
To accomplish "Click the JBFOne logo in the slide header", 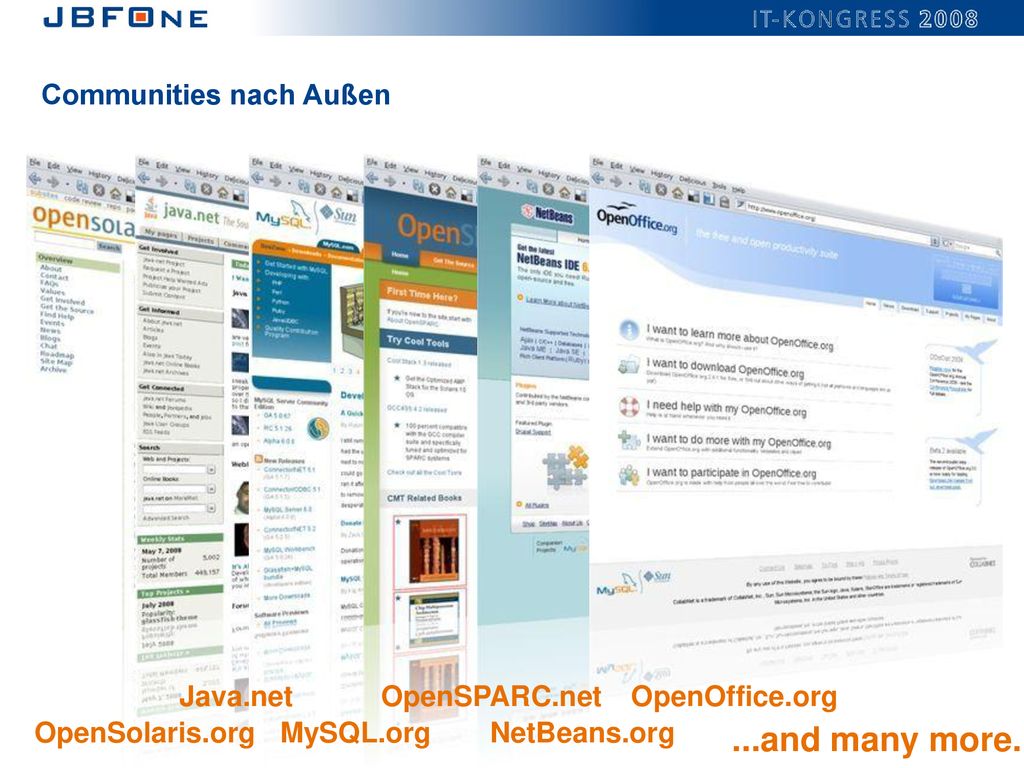I will pos(125,17).
